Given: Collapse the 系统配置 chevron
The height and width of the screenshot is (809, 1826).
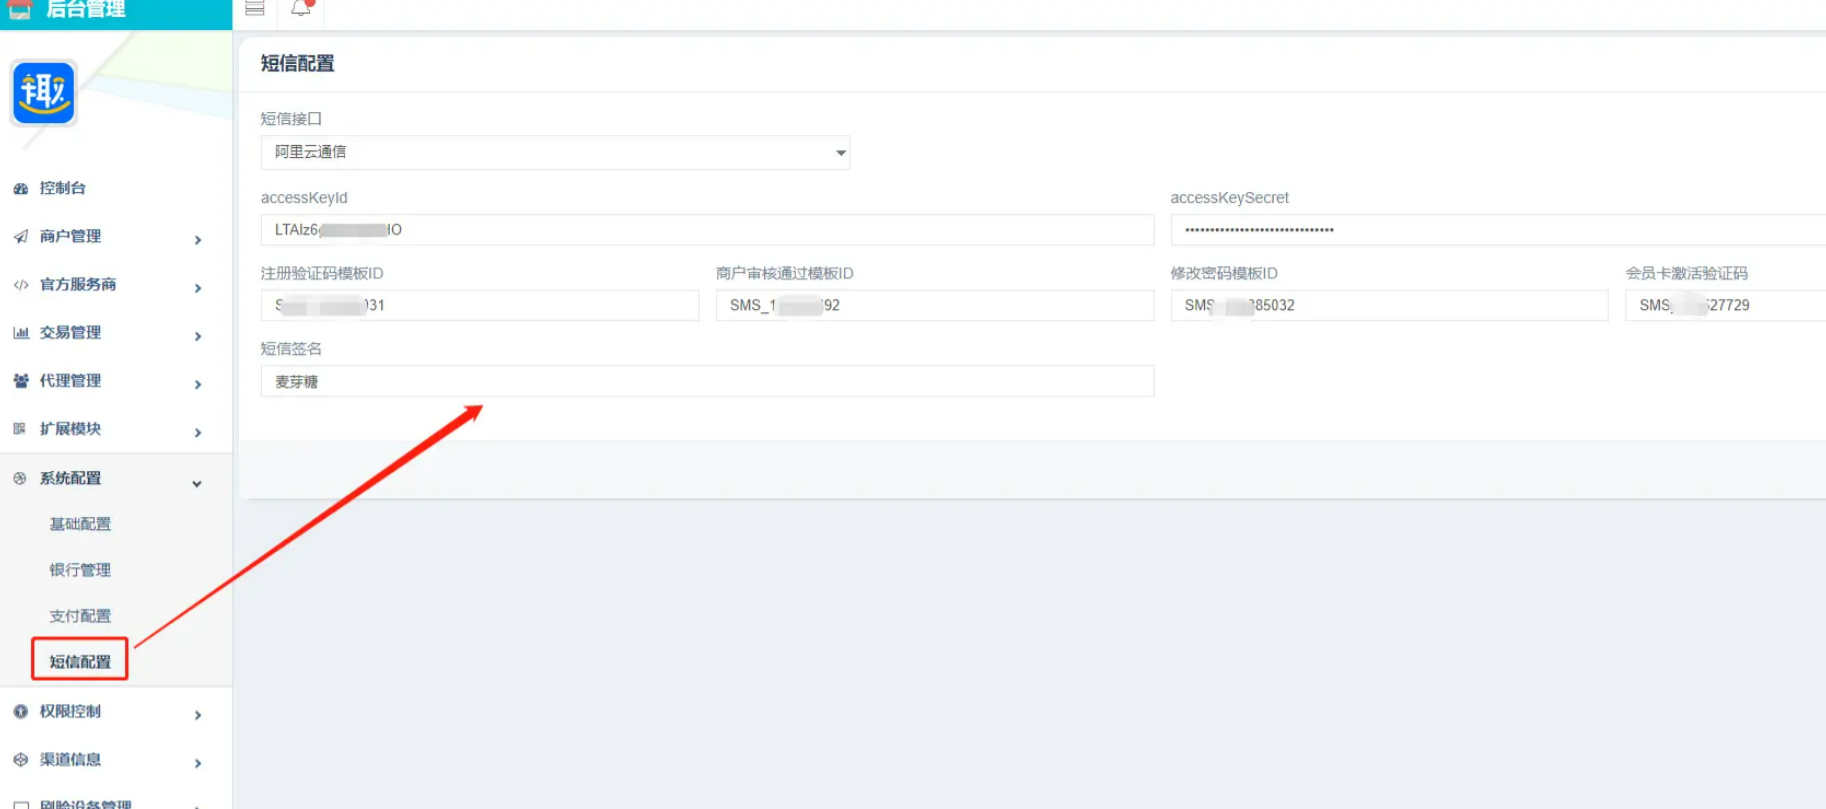Looking at the screenshot, I should pyautogui.click(x=197, y=483).
